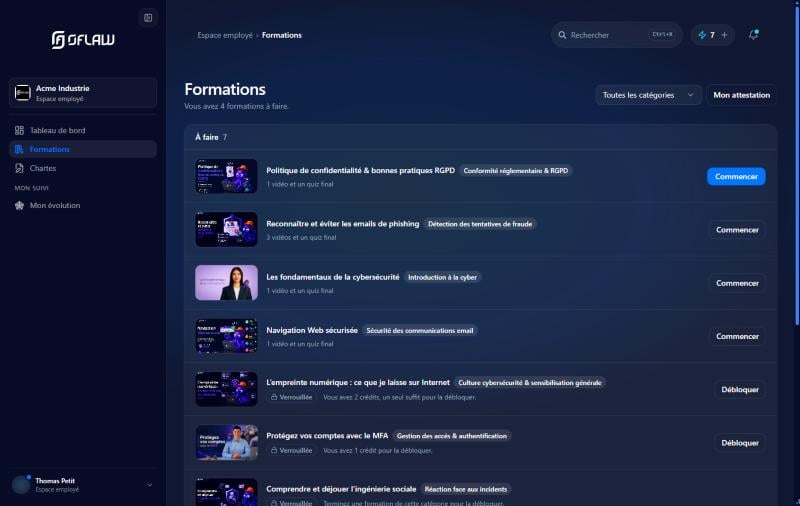Click Débloquer for Protégez vos comptes MFA
The width and height of the screenshot is (800, 506).
tap(740, 443)
